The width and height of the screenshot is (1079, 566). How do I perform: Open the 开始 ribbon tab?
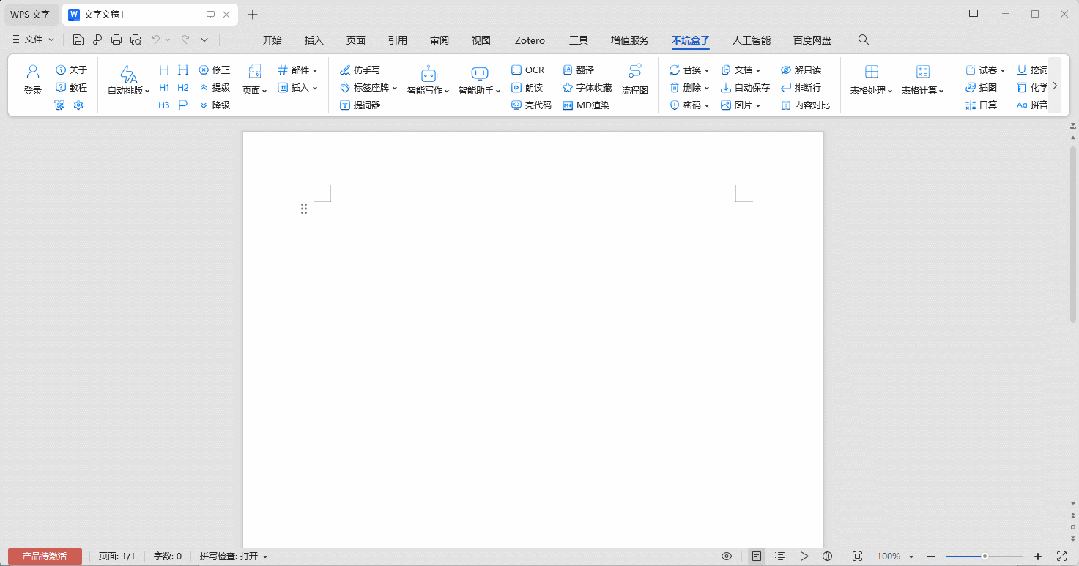(x=273, y=41)
